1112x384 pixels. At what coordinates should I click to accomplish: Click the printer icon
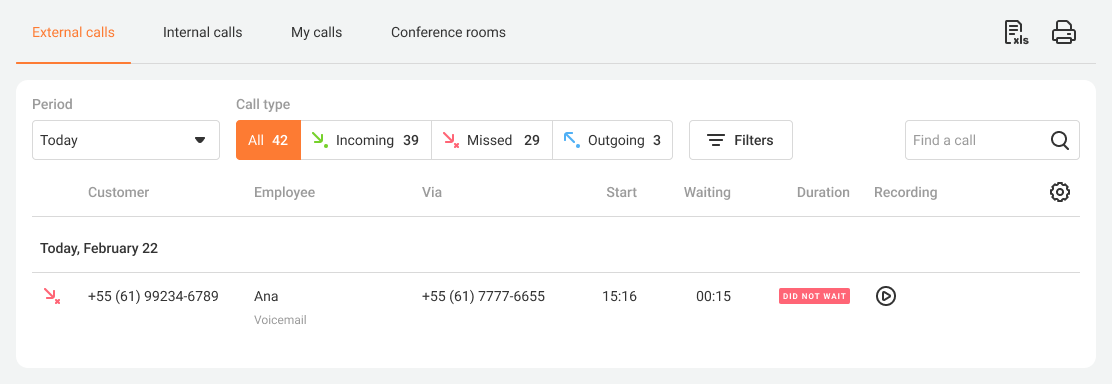pyautogui.click(x=1064, y=33)
